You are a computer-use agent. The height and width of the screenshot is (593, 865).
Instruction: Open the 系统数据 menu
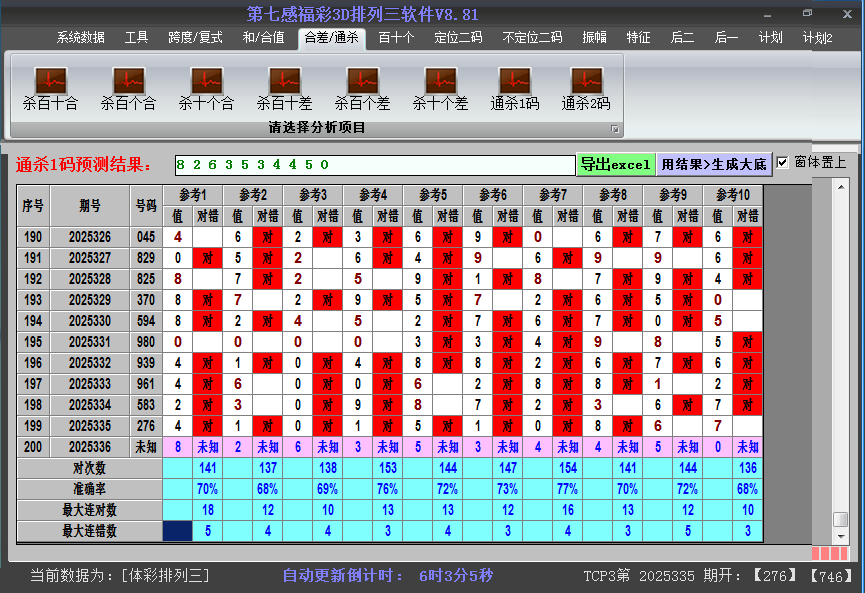point(80,38)
